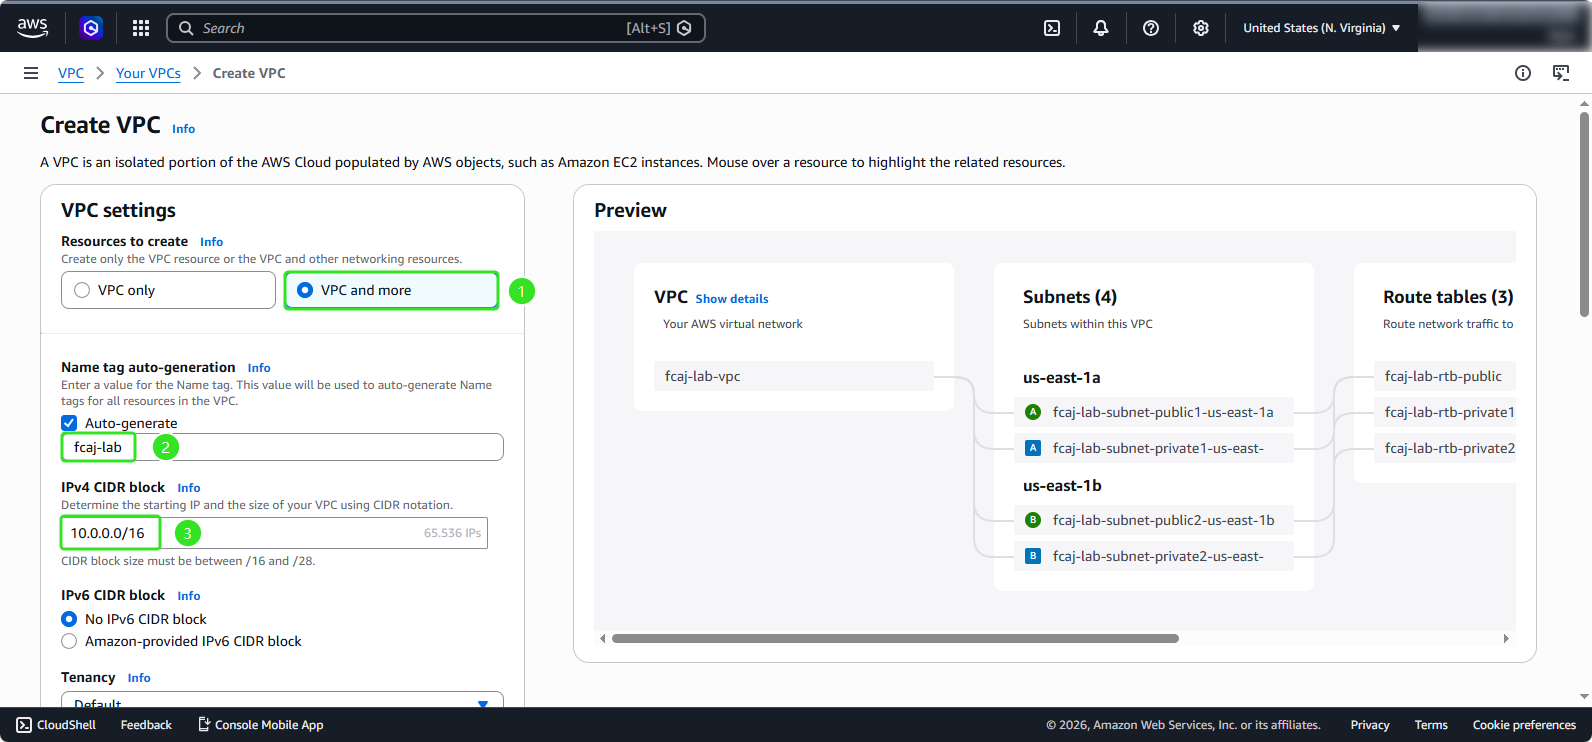Uncheck the Auto-generate checkbox
1592x742 pixels.
(x=69, y=423)
